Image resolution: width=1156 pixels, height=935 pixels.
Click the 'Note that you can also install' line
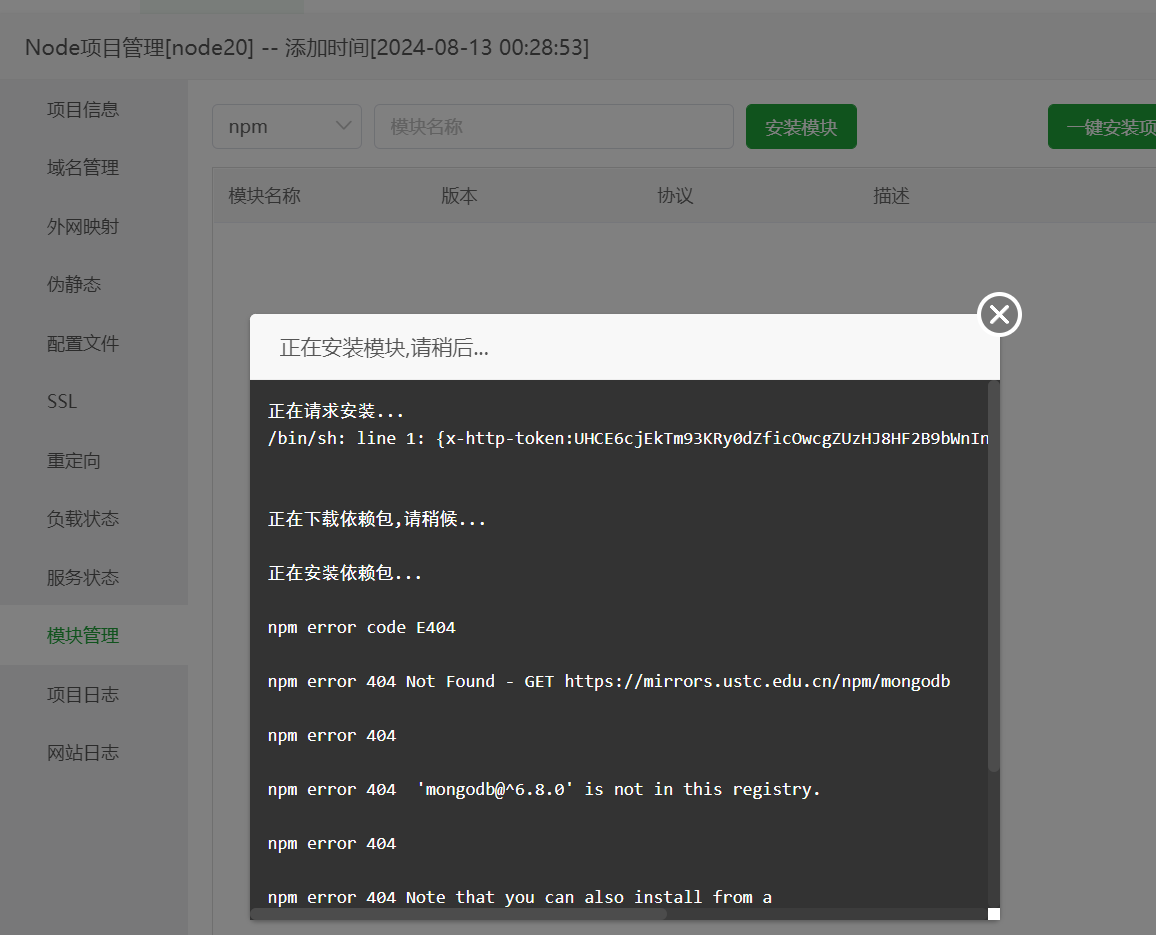tap(520, 897)
